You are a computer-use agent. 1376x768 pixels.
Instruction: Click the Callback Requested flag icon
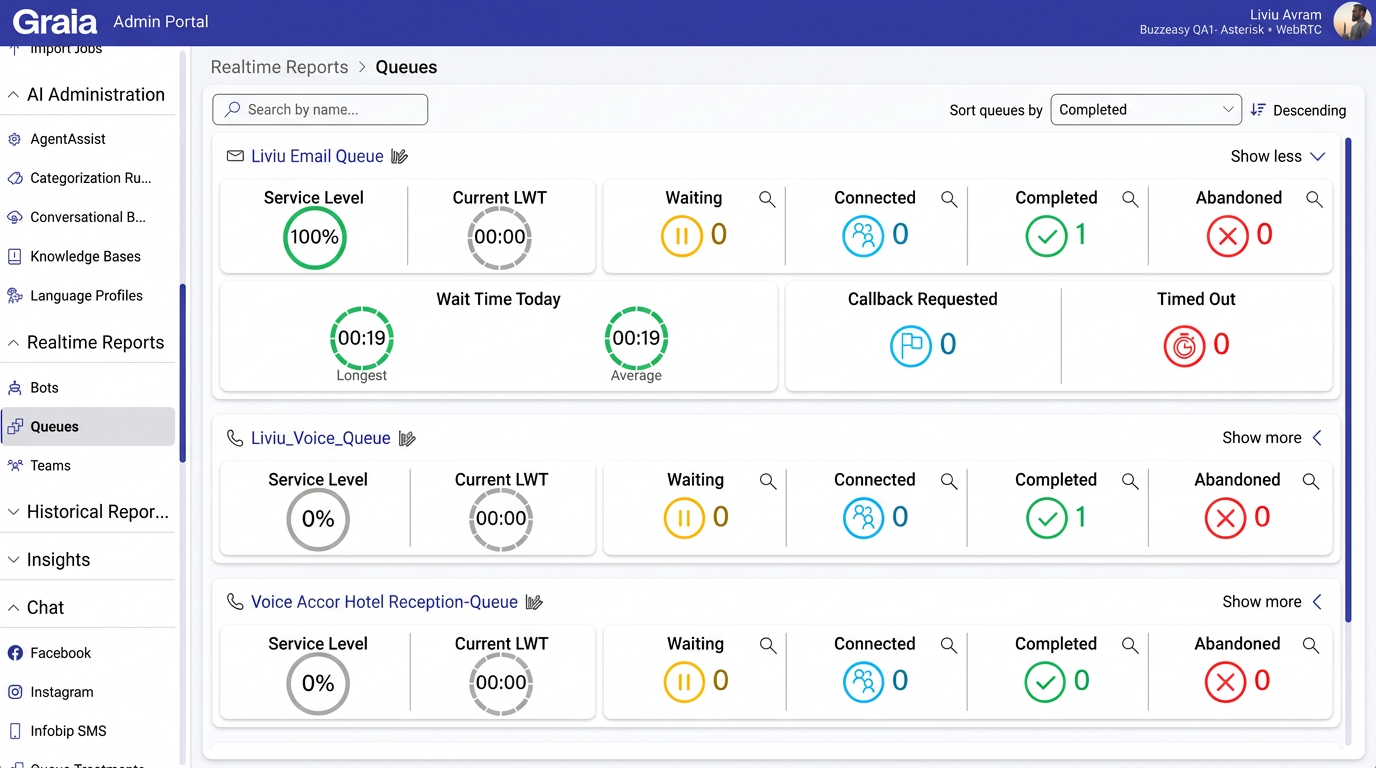911,346
